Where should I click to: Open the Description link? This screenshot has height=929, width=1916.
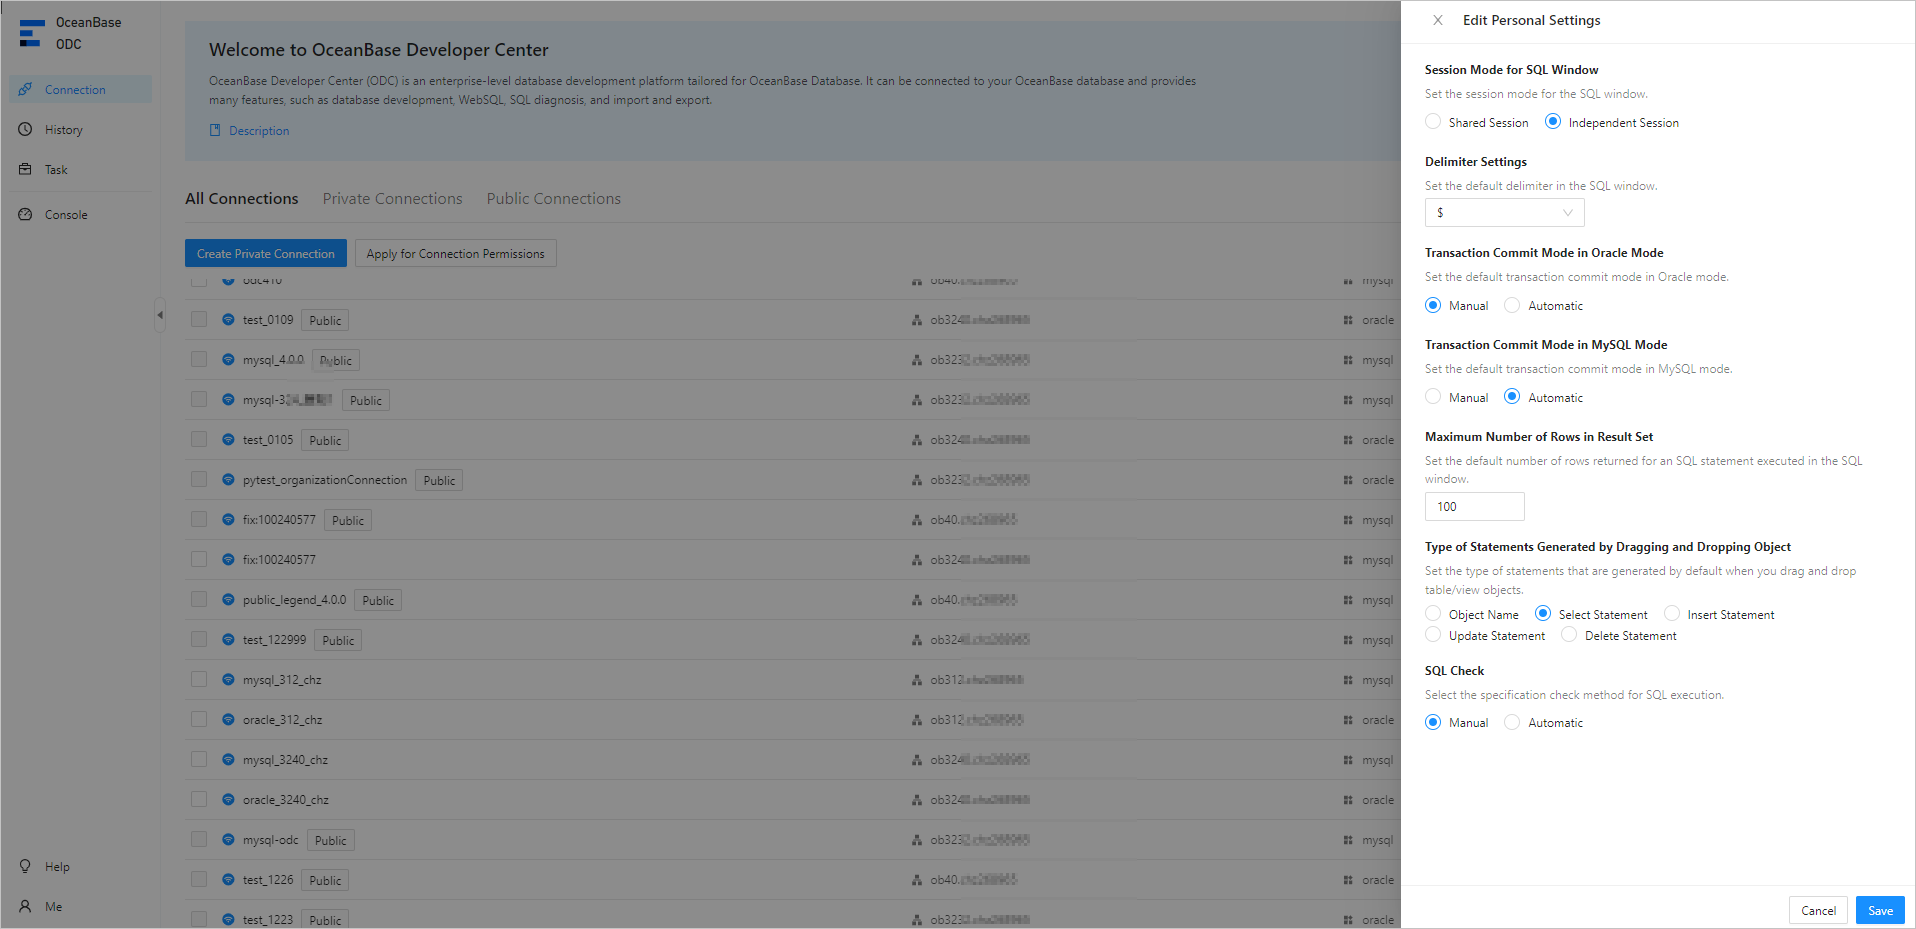coord(258,131)
